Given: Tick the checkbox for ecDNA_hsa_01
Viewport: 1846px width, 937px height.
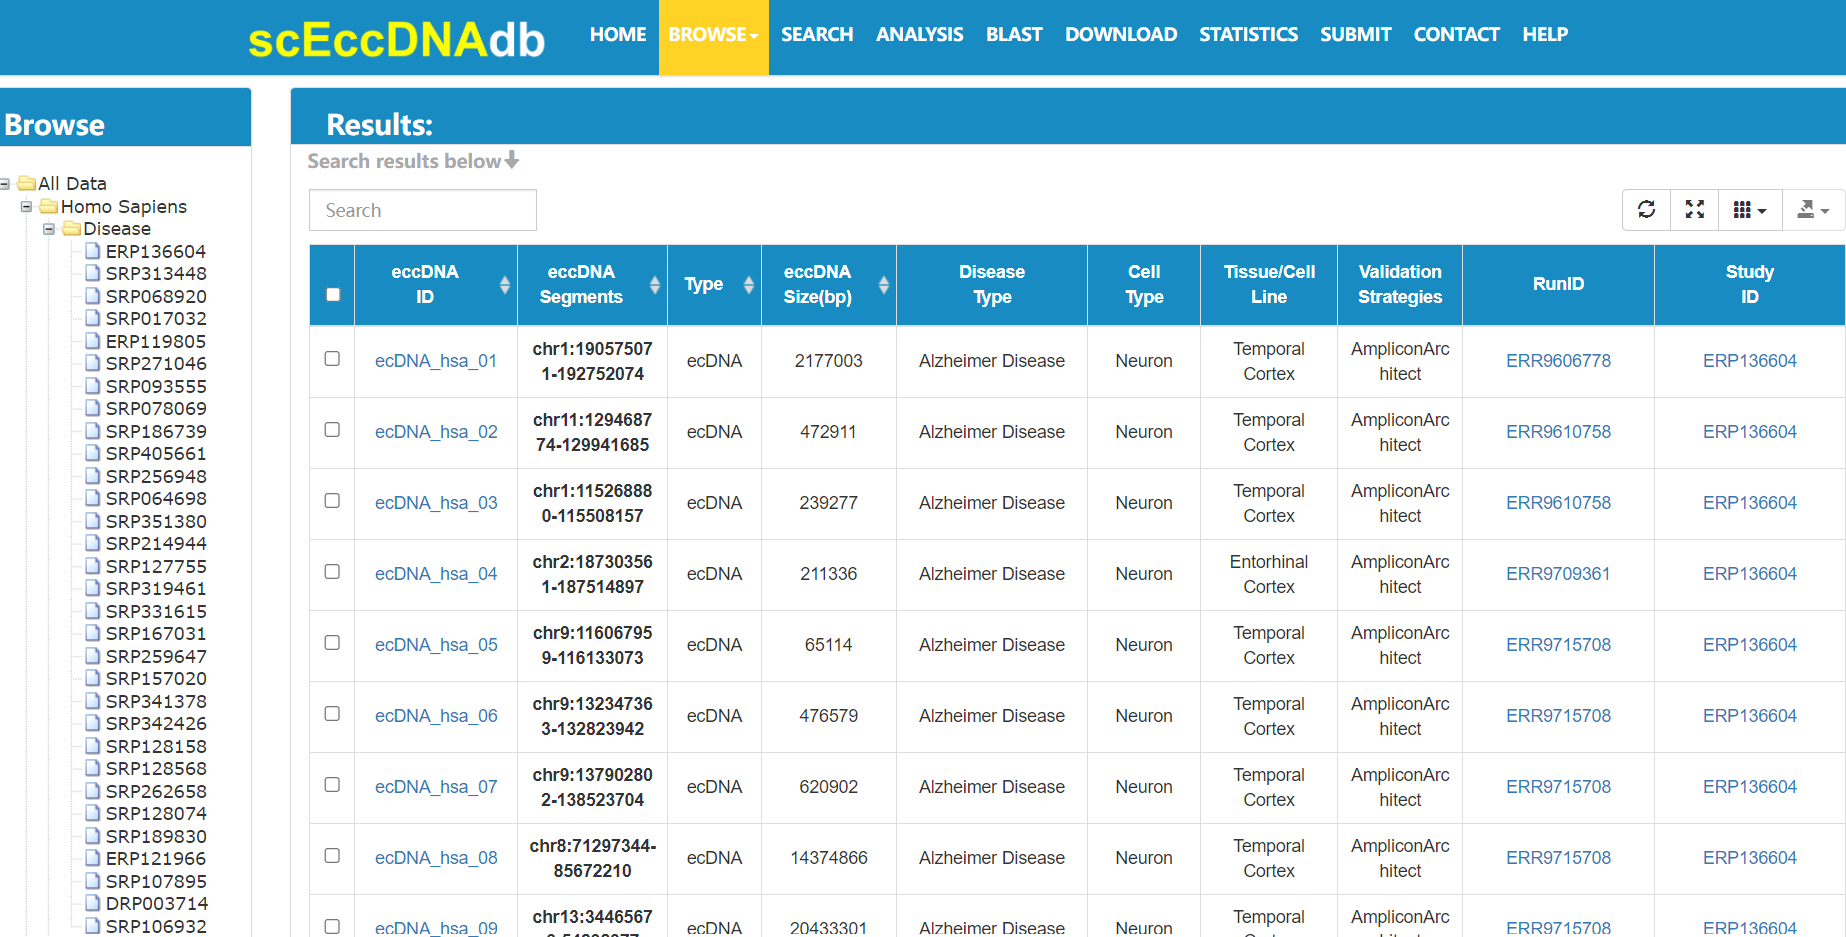Looking at the screenshot, I should 332,358.
